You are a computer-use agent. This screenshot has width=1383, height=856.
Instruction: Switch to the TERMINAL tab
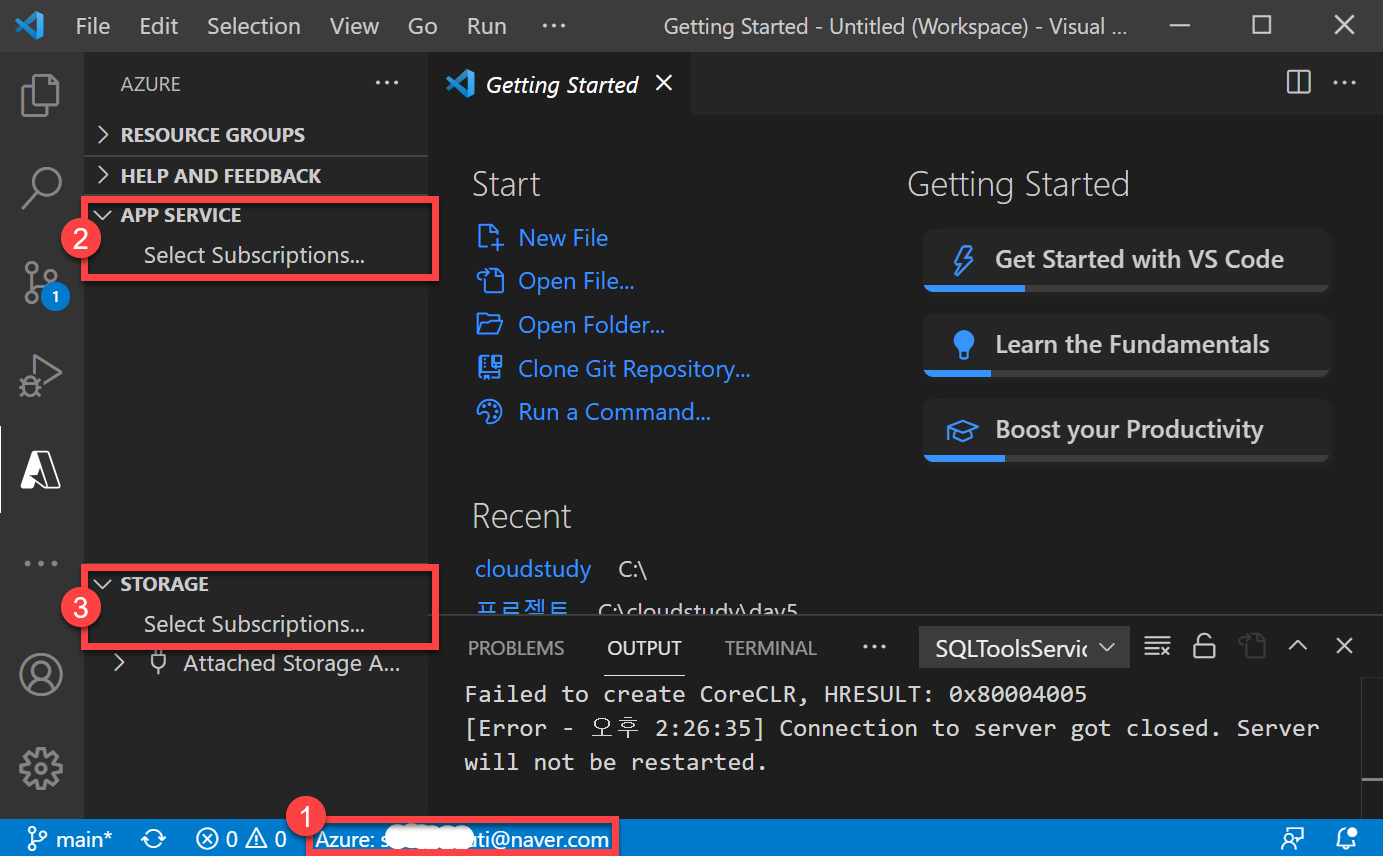(770, 648)
